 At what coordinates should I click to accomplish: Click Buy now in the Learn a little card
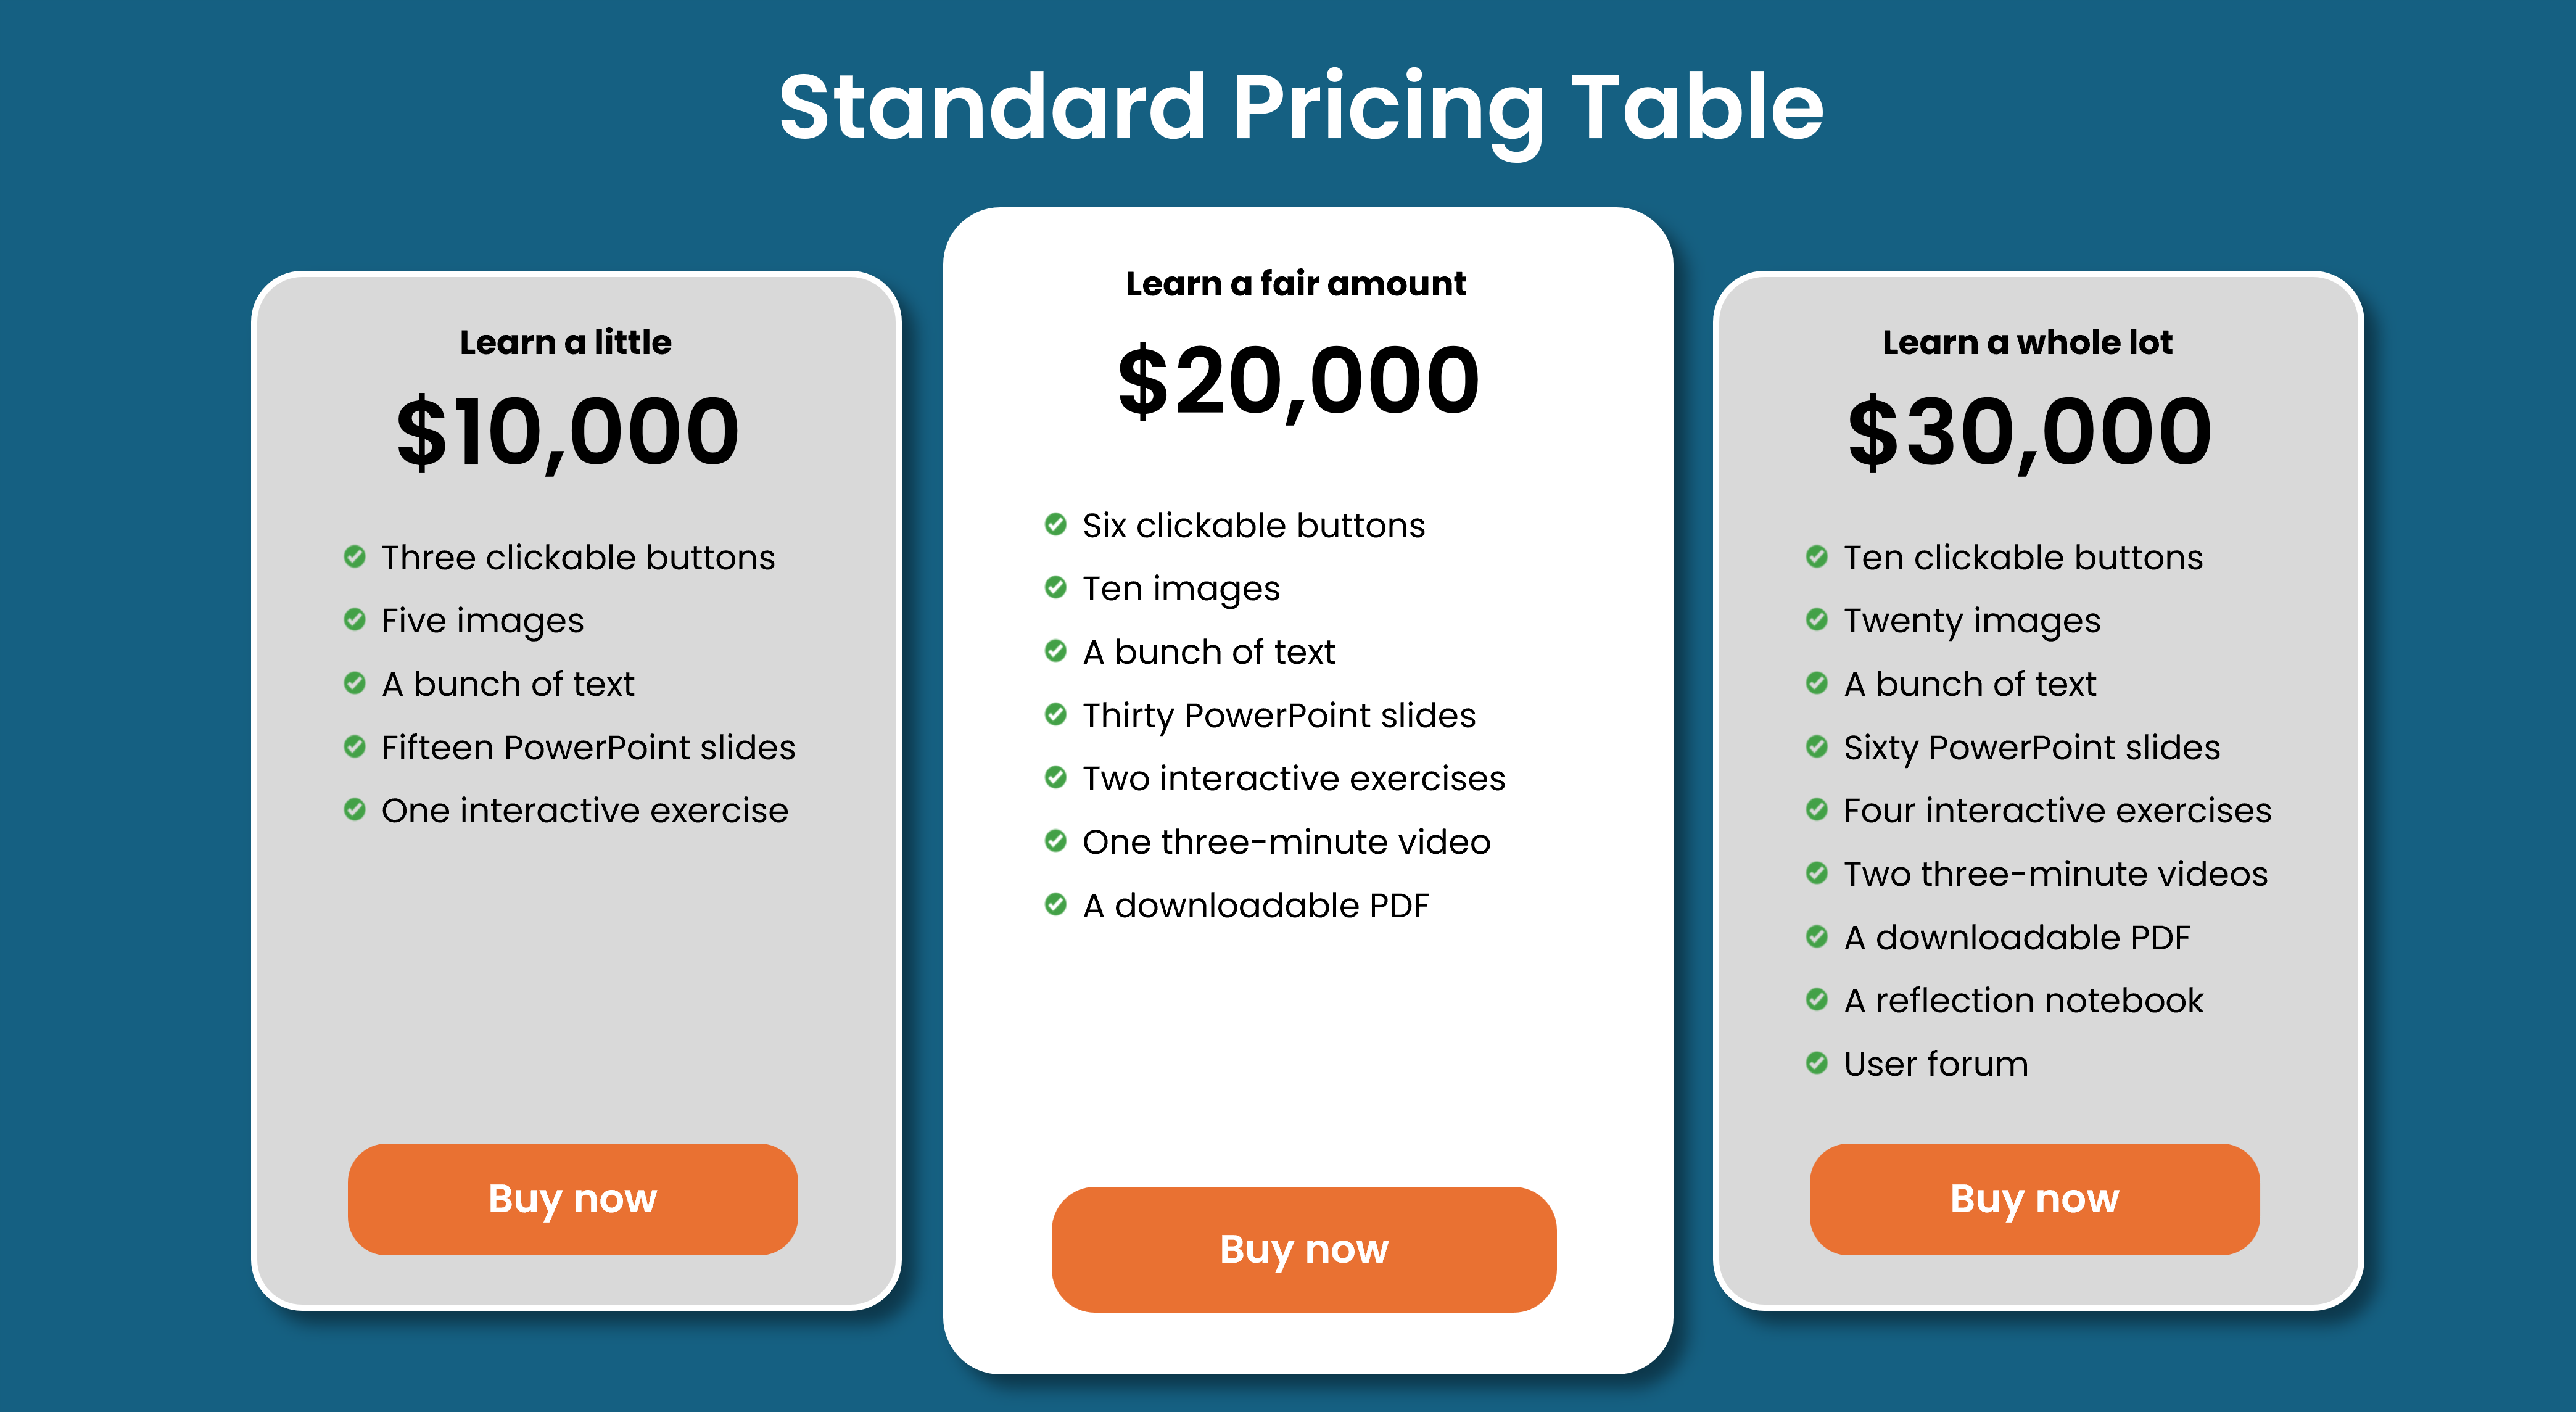572,1198
